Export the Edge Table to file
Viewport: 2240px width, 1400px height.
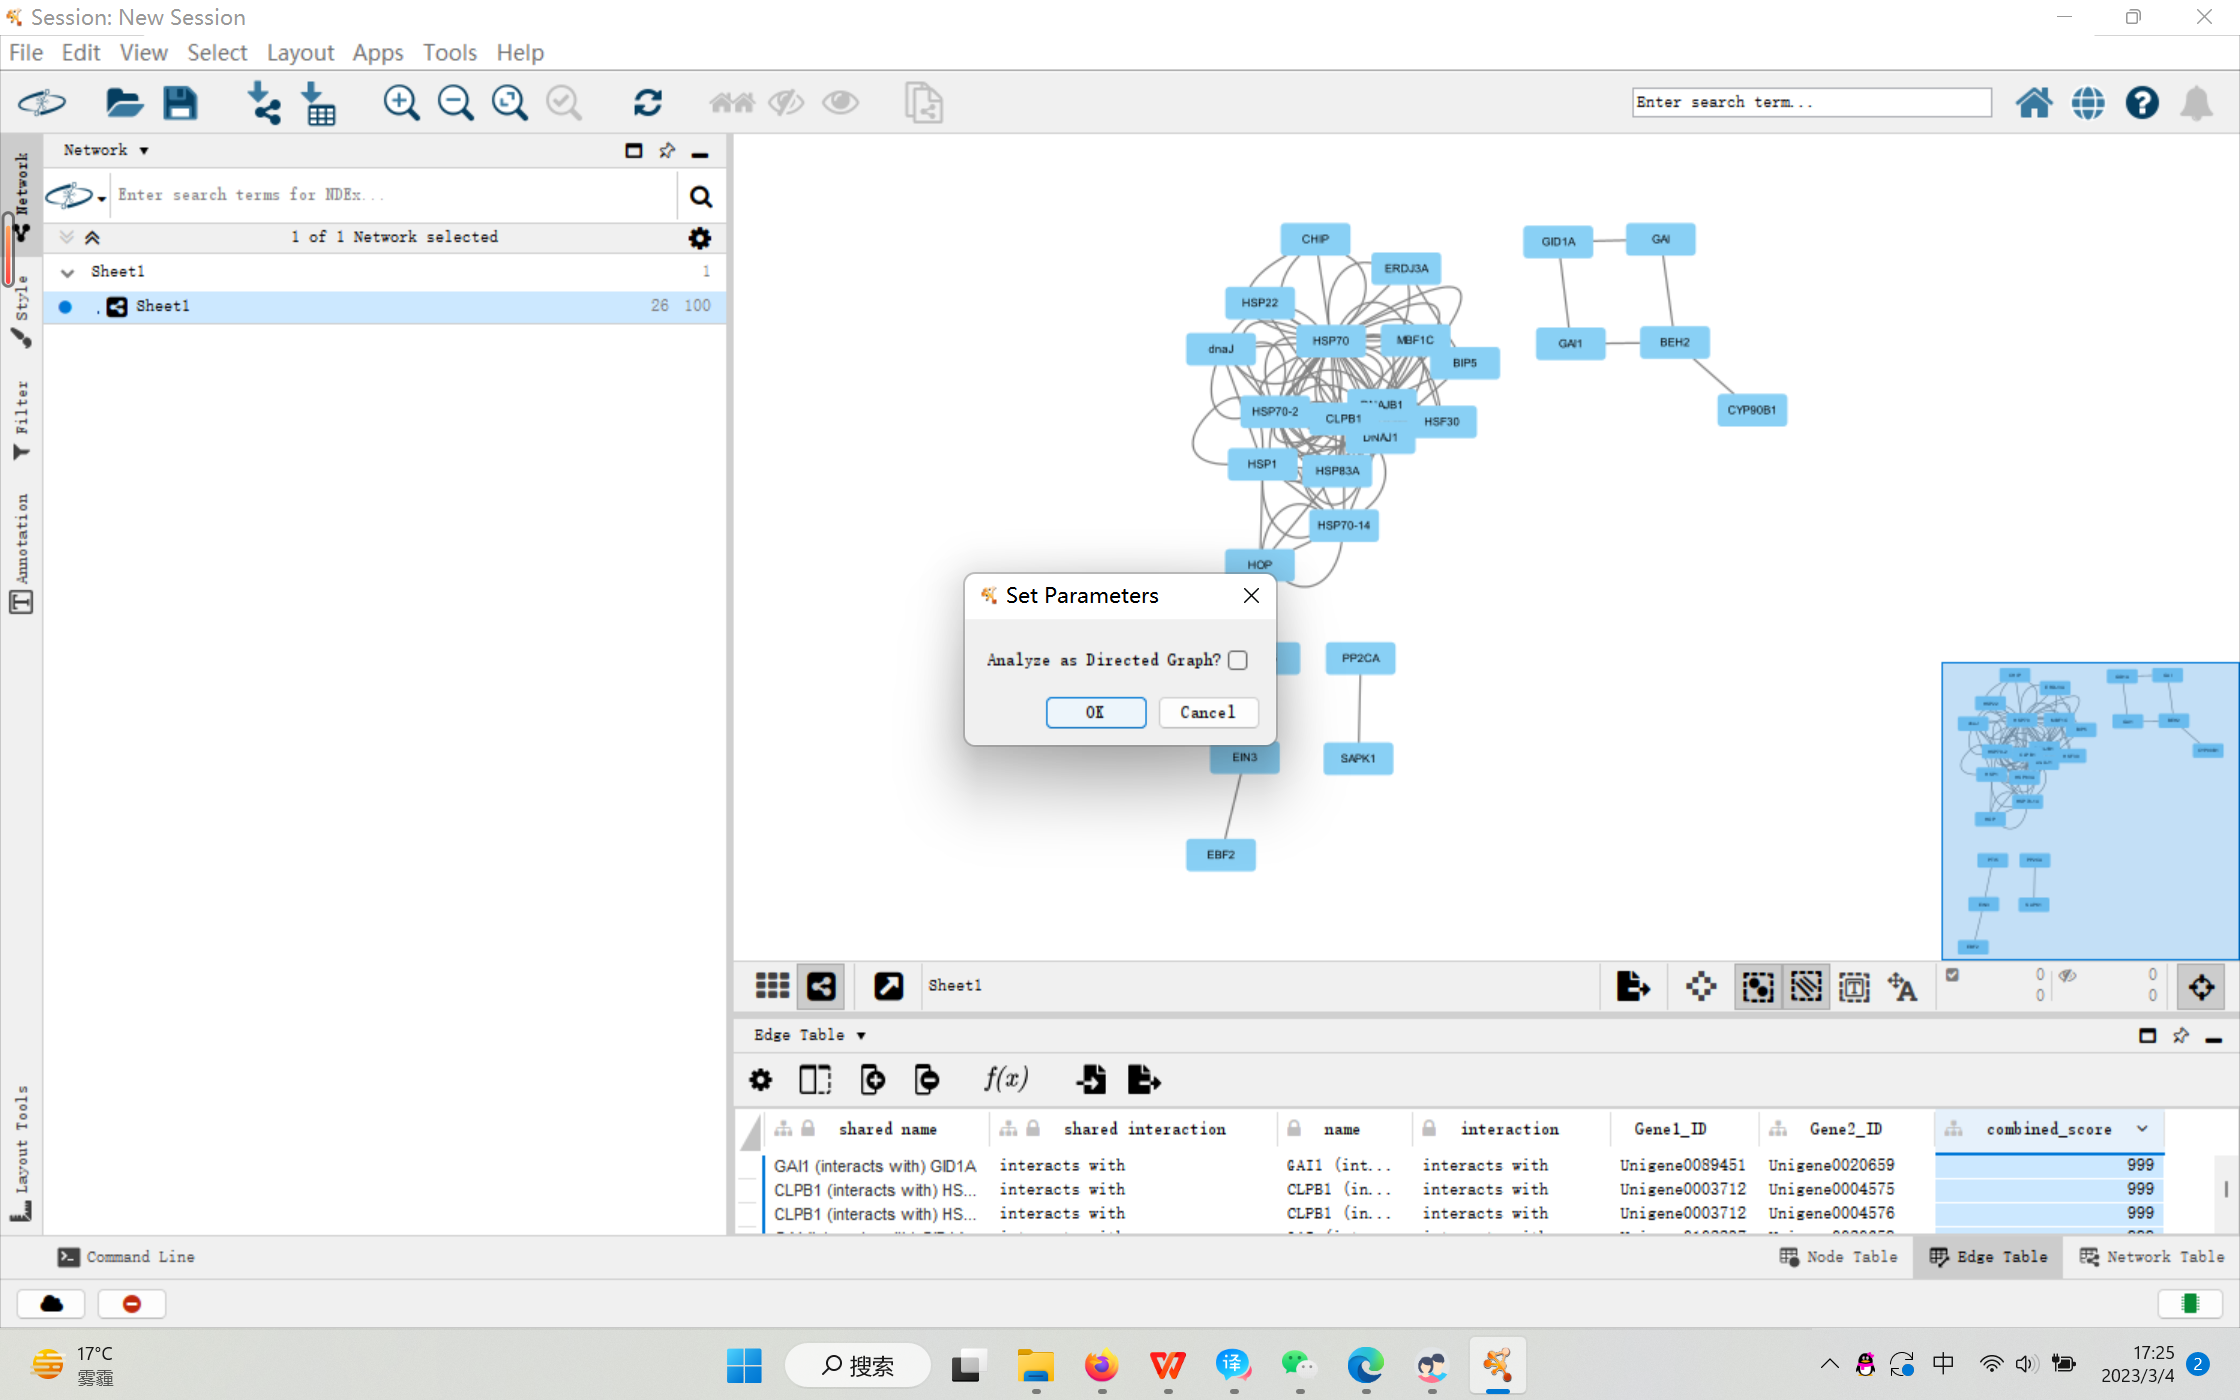(x=1144, y=1079)
